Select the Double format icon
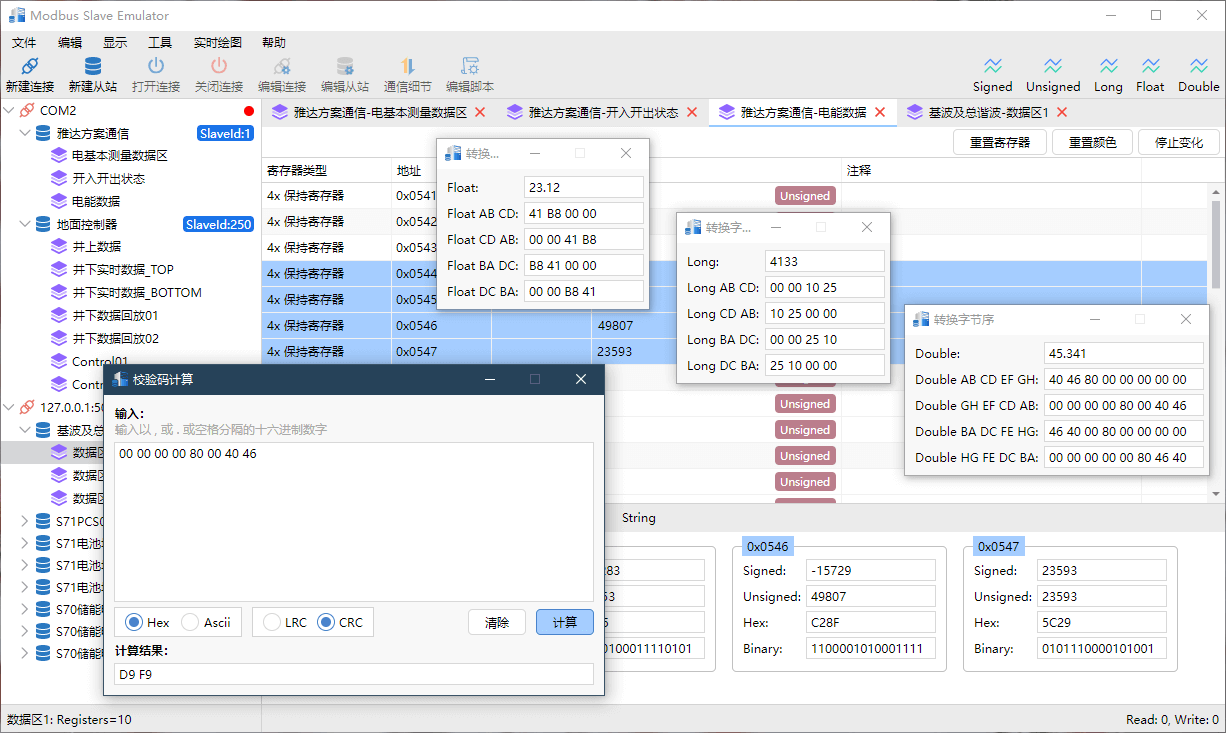The height and width of the screenshot is (733, 1226). click(1198, 67)
